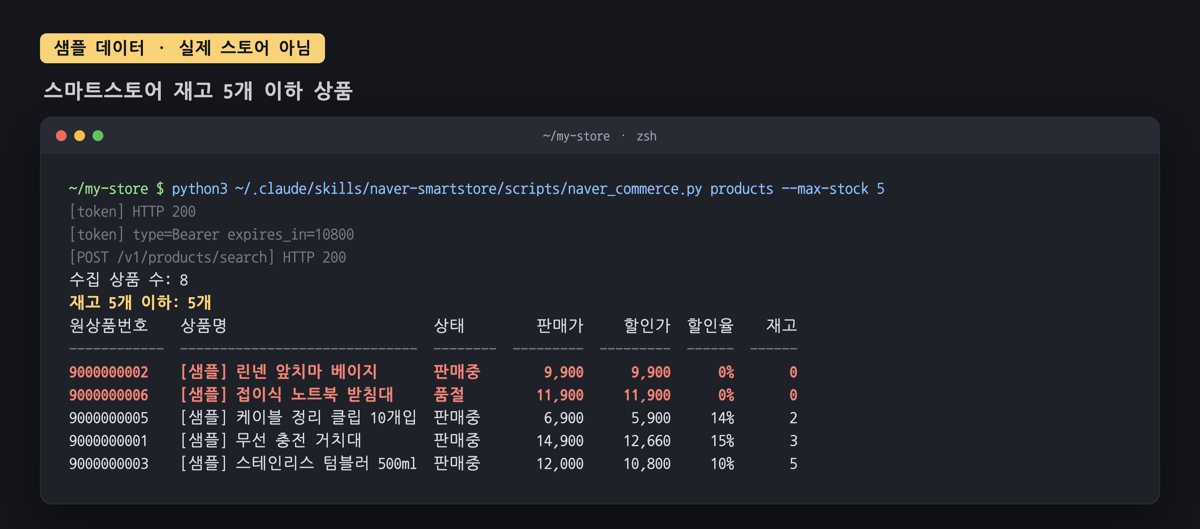Click the '재고' column header
This screenshot has width=1200, height=529.
click(782, 325)
